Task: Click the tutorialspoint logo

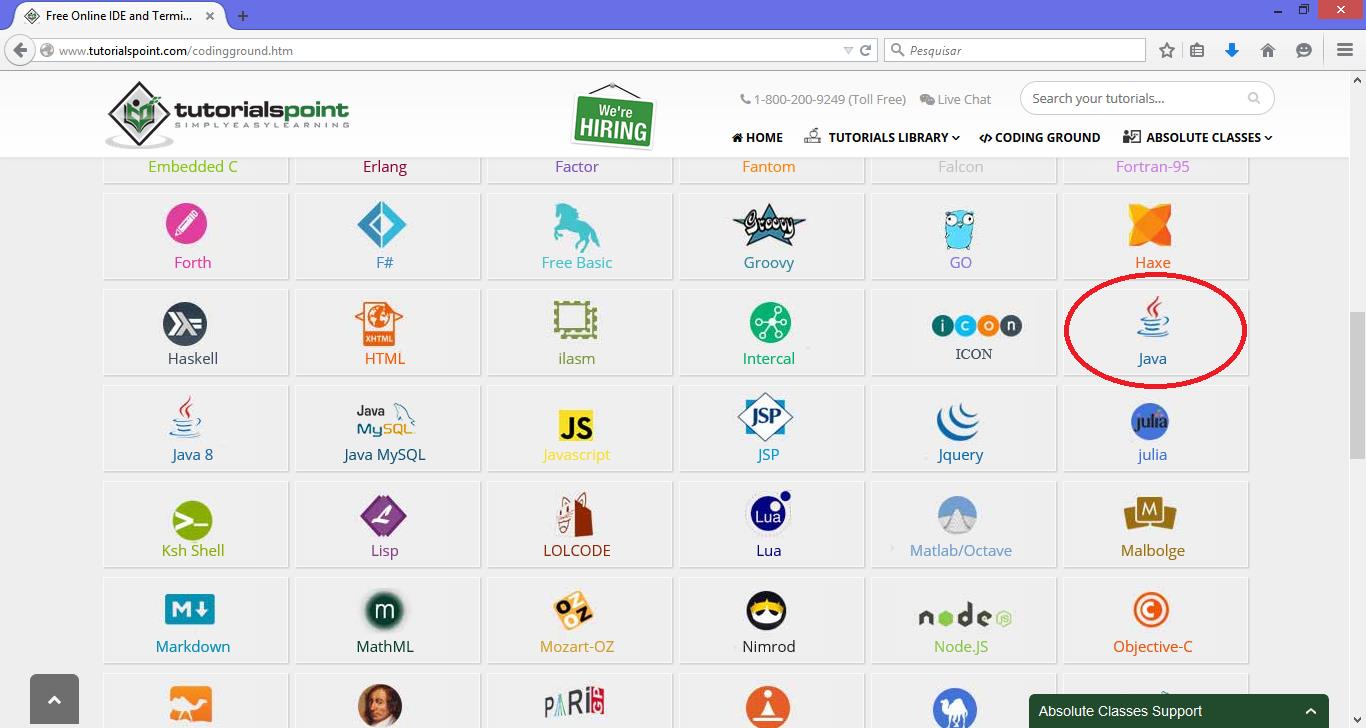Action: point(228,114)
